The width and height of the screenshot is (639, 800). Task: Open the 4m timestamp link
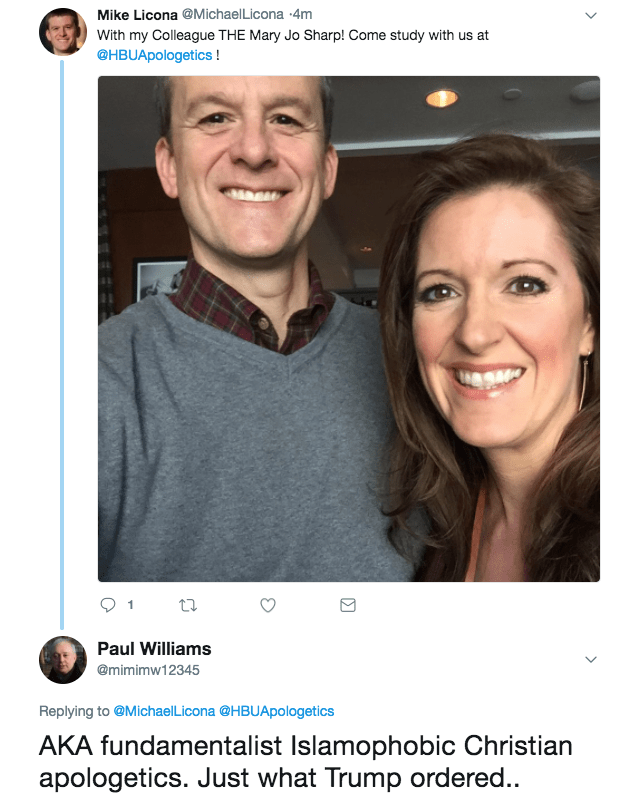(300, 15)
